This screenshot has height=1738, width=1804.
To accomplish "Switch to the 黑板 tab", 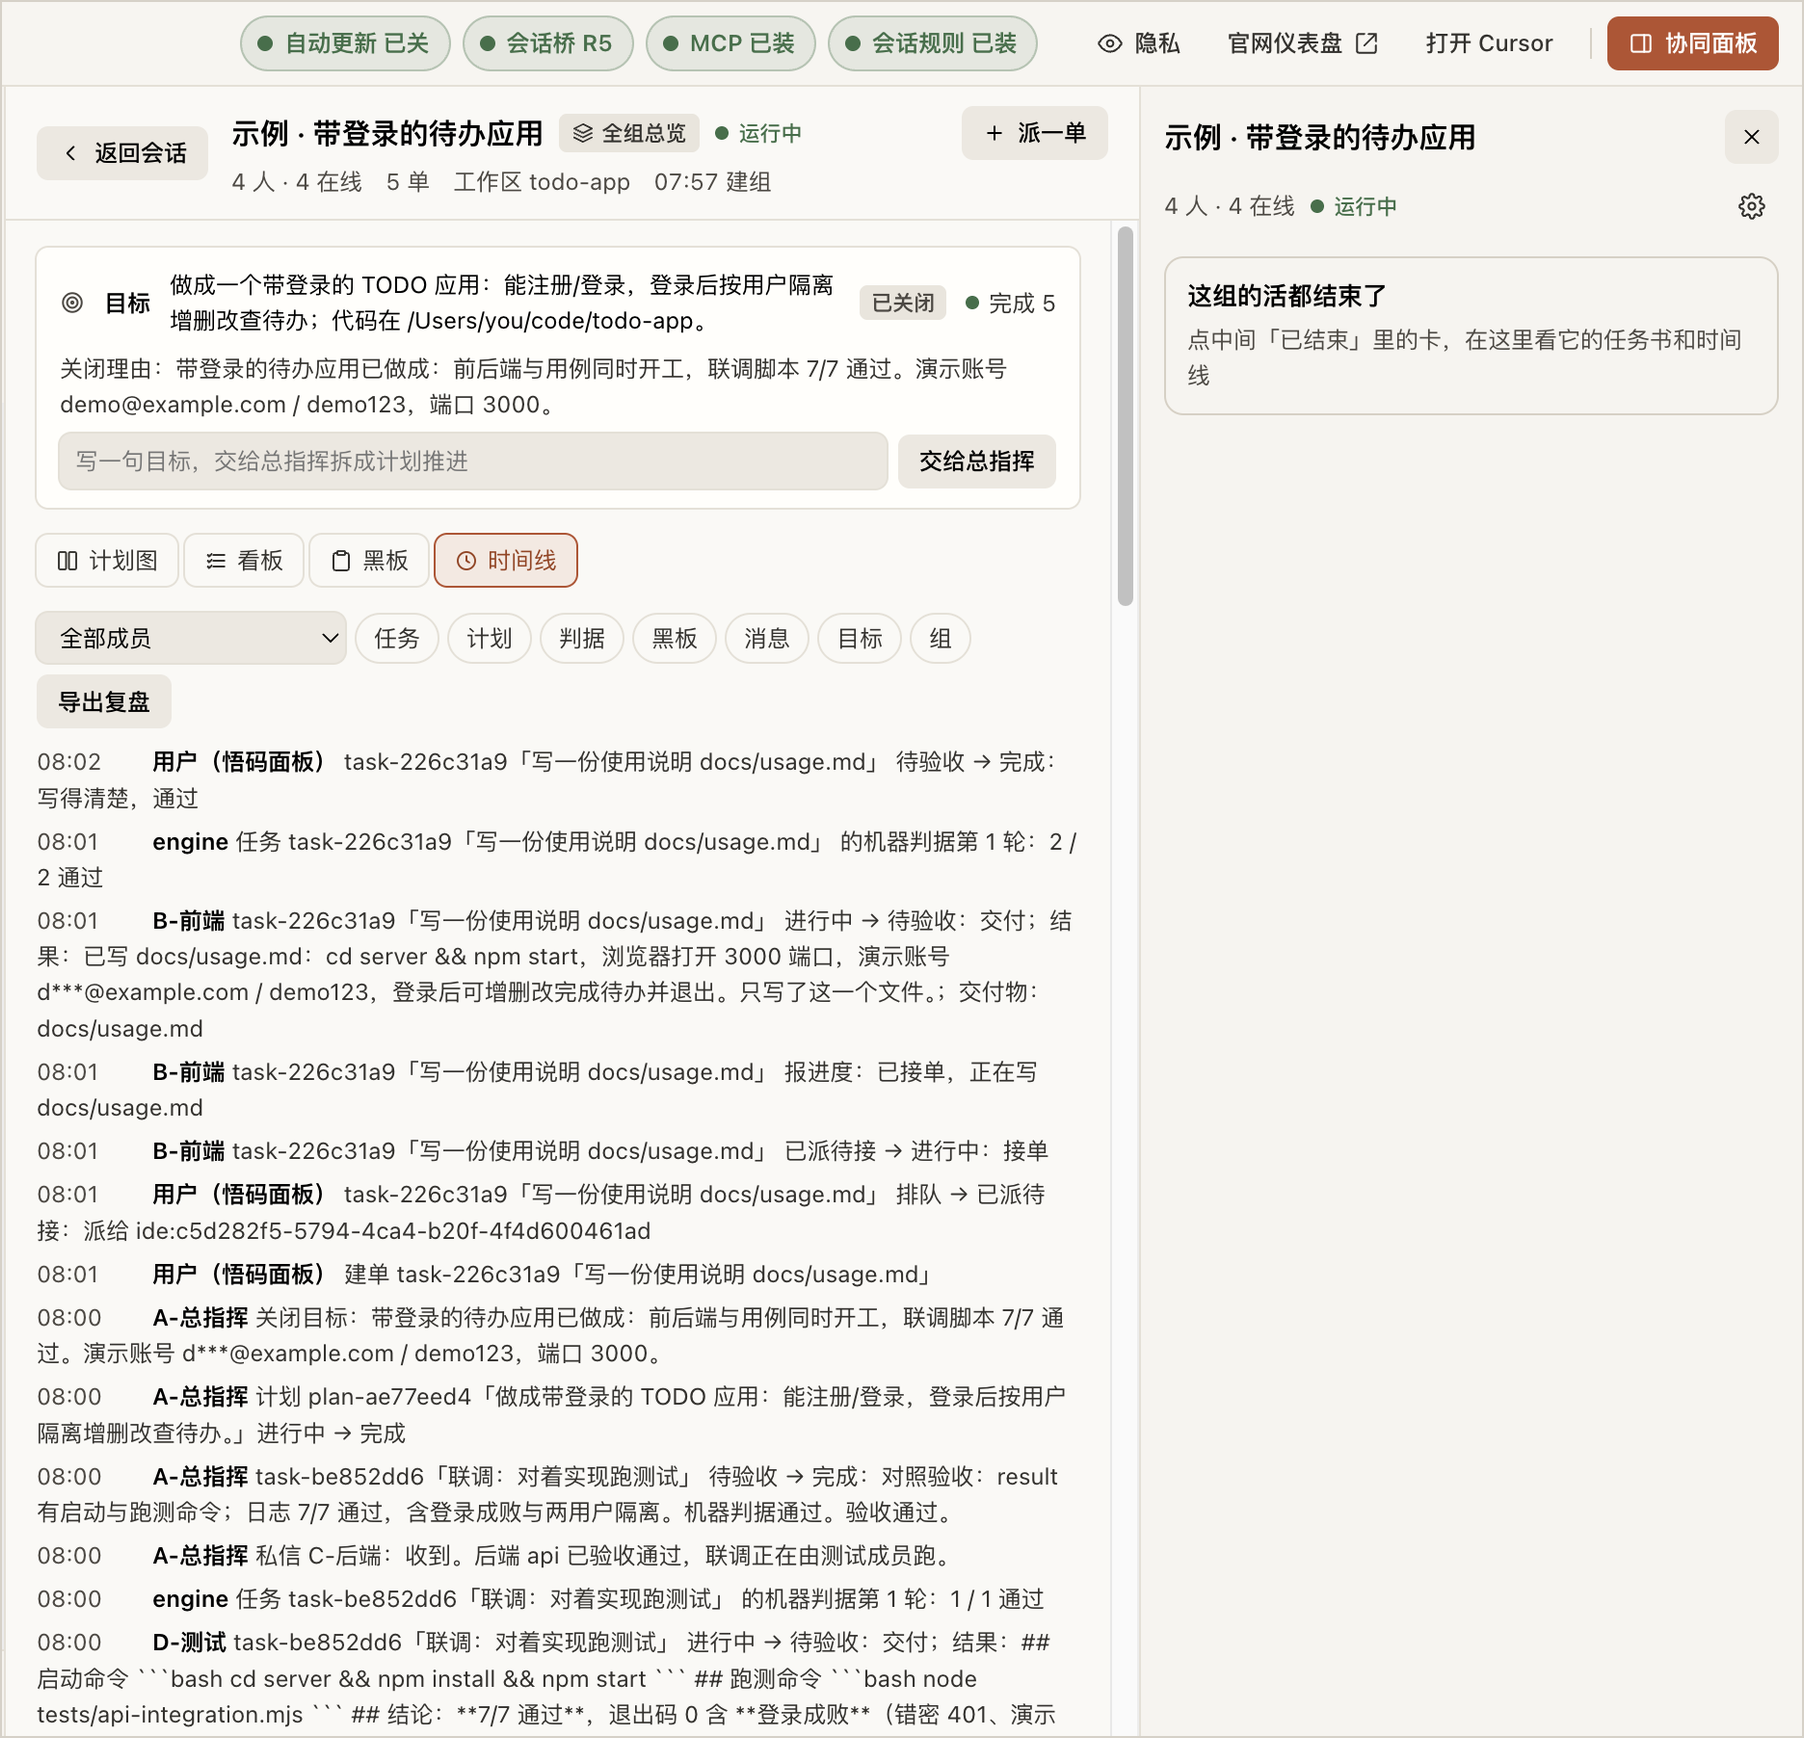I will [369, 560].
